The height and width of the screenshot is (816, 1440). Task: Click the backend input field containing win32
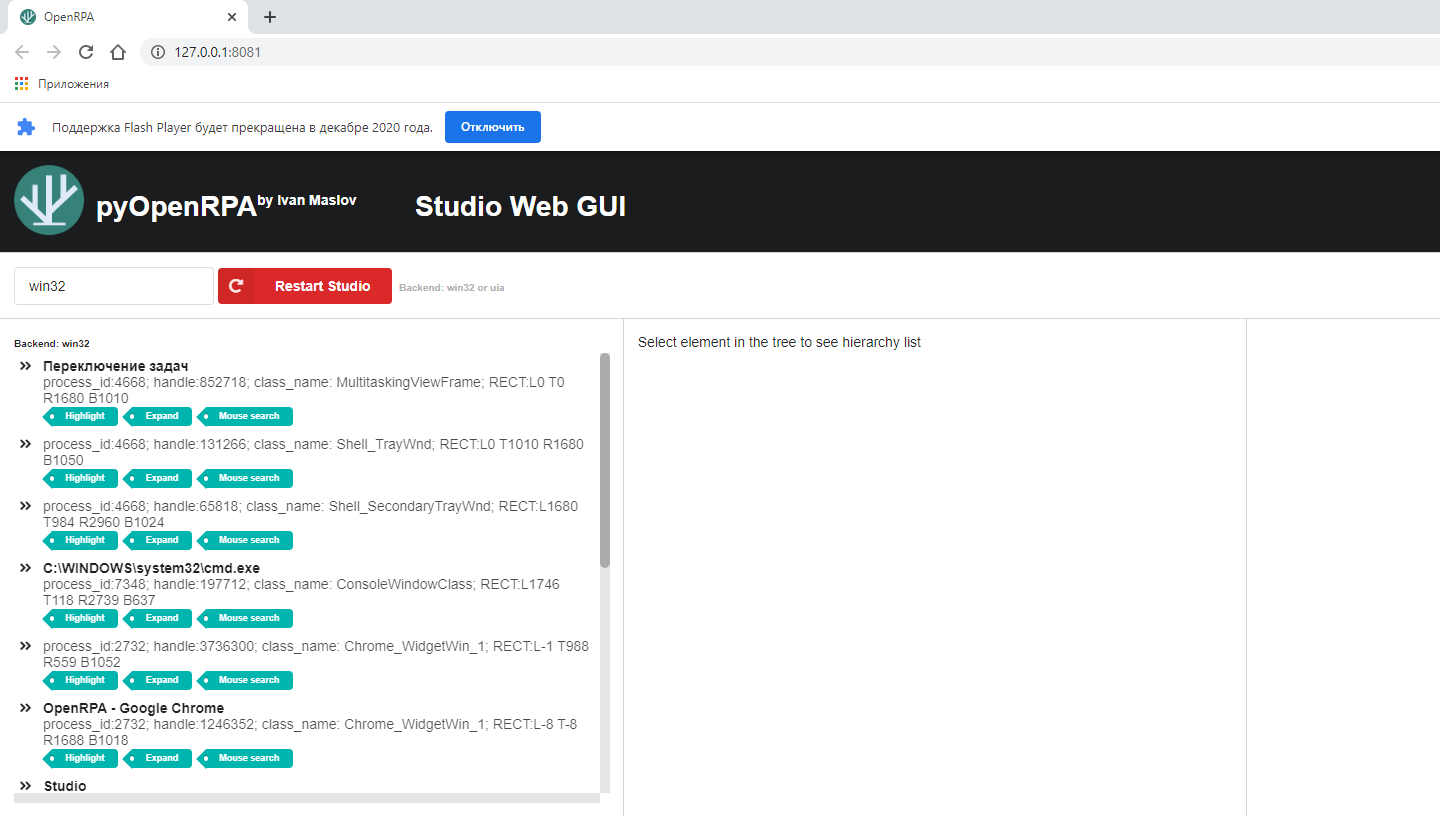114,286
